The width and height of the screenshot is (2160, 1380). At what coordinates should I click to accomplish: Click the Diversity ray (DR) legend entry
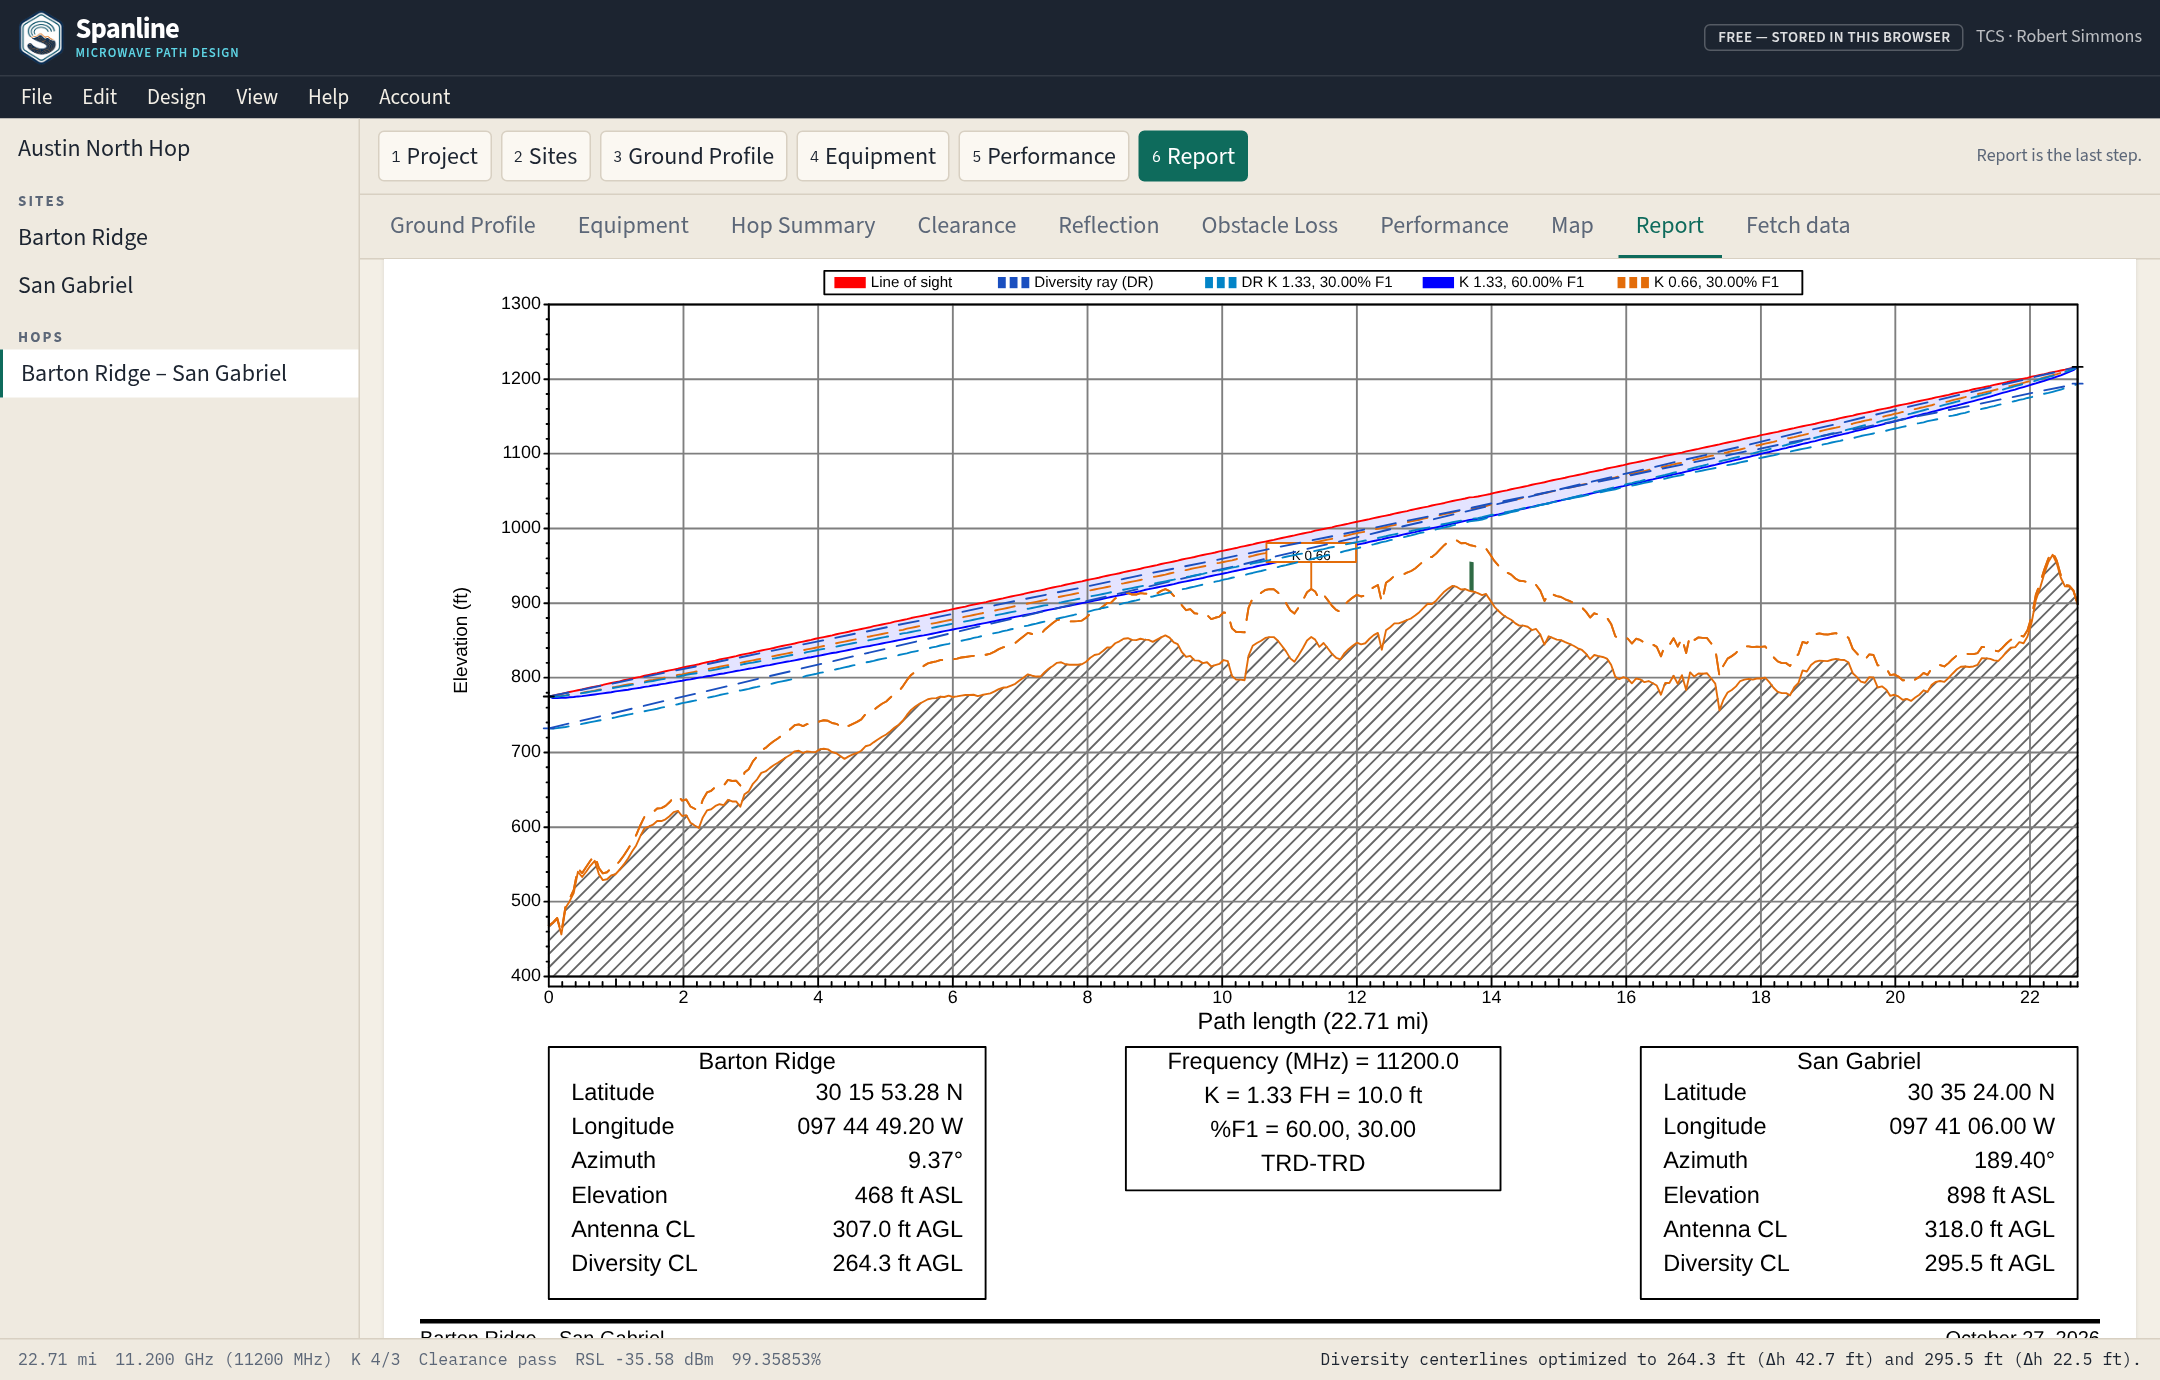[1076, 283]
